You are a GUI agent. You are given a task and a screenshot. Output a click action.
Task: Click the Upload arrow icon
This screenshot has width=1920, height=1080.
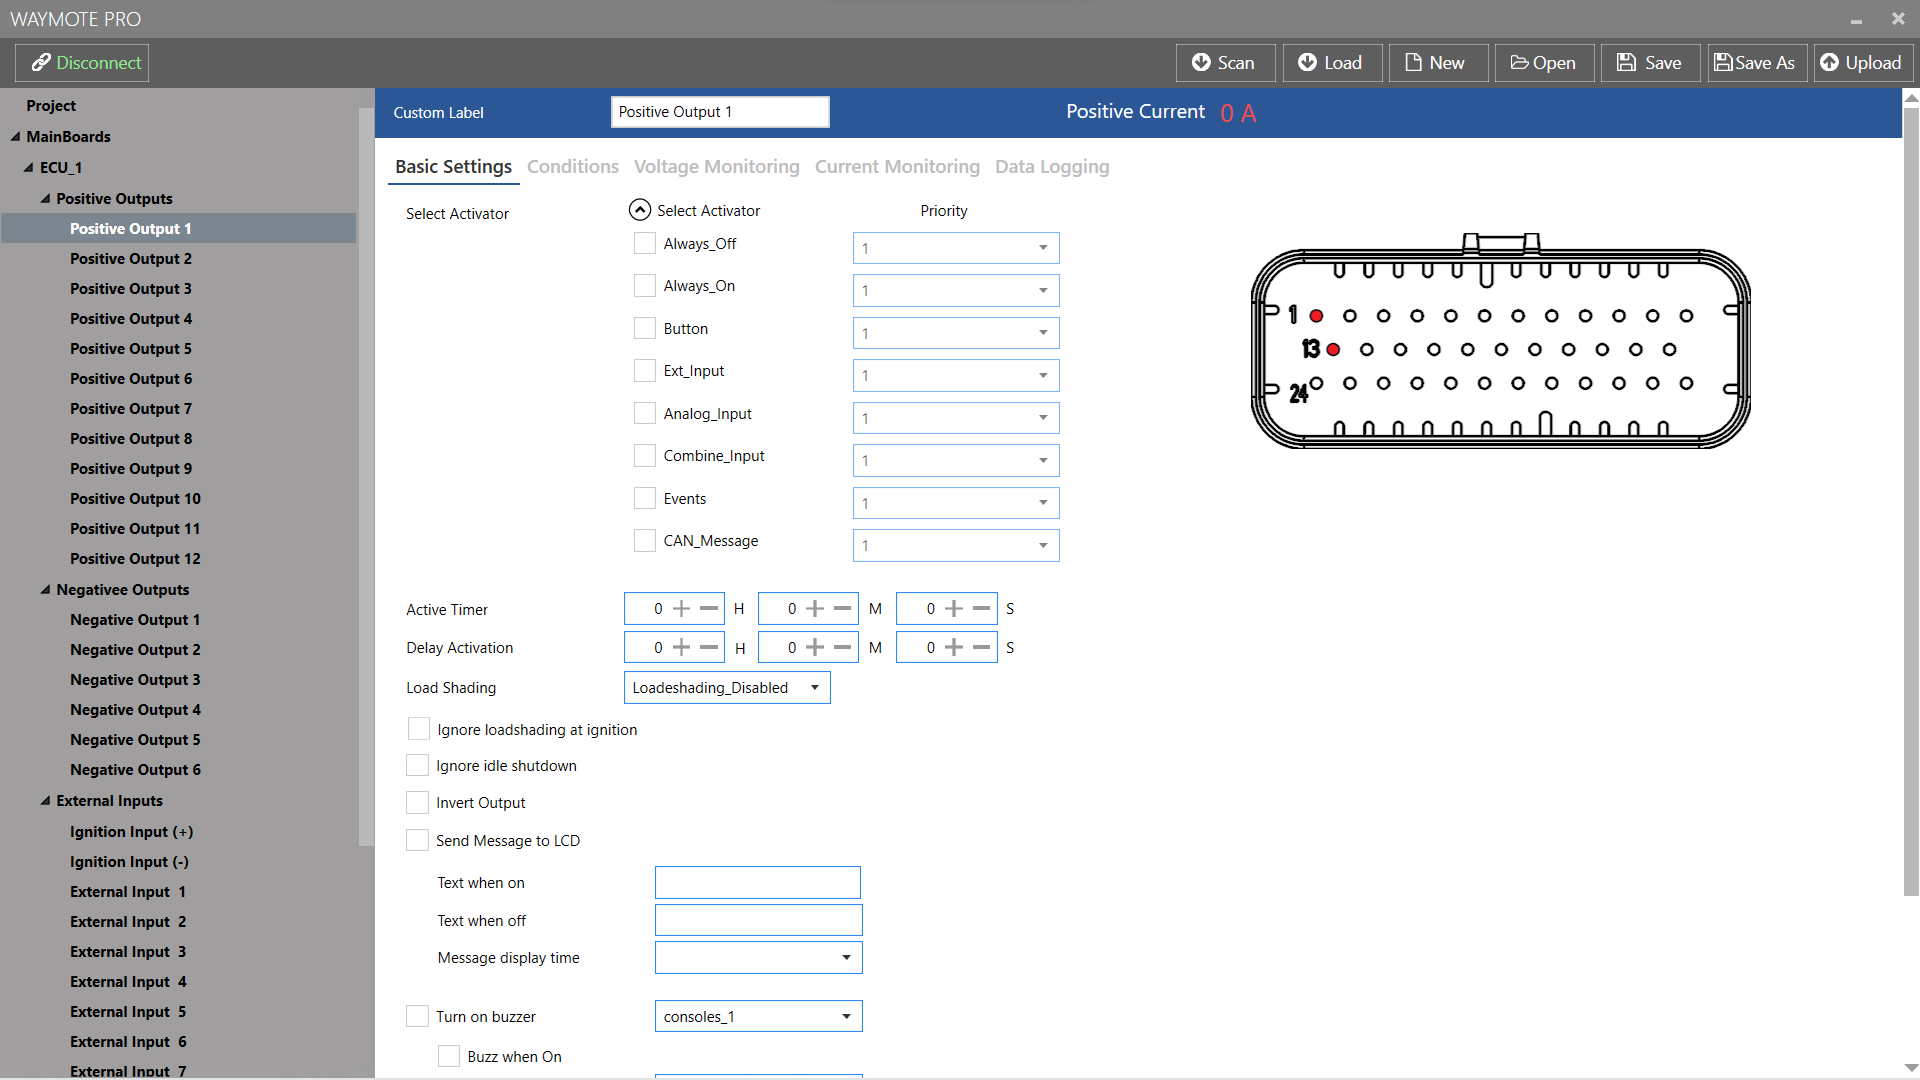click(x=1829, y=63)
